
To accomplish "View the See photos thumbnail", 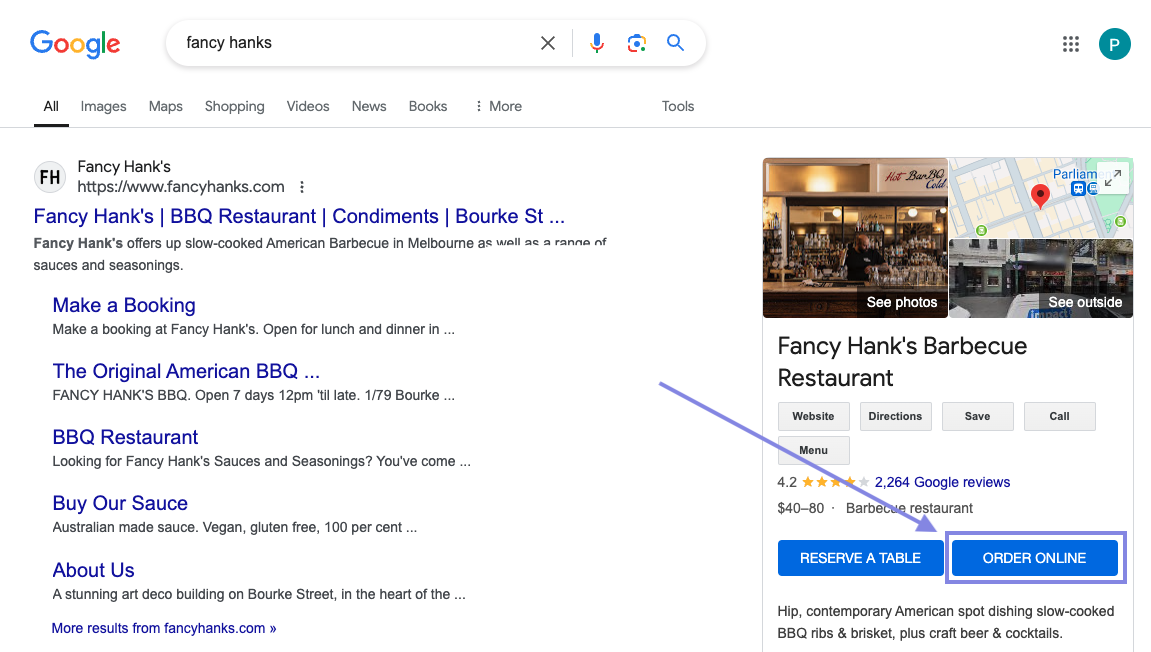I will coord(855,238).
